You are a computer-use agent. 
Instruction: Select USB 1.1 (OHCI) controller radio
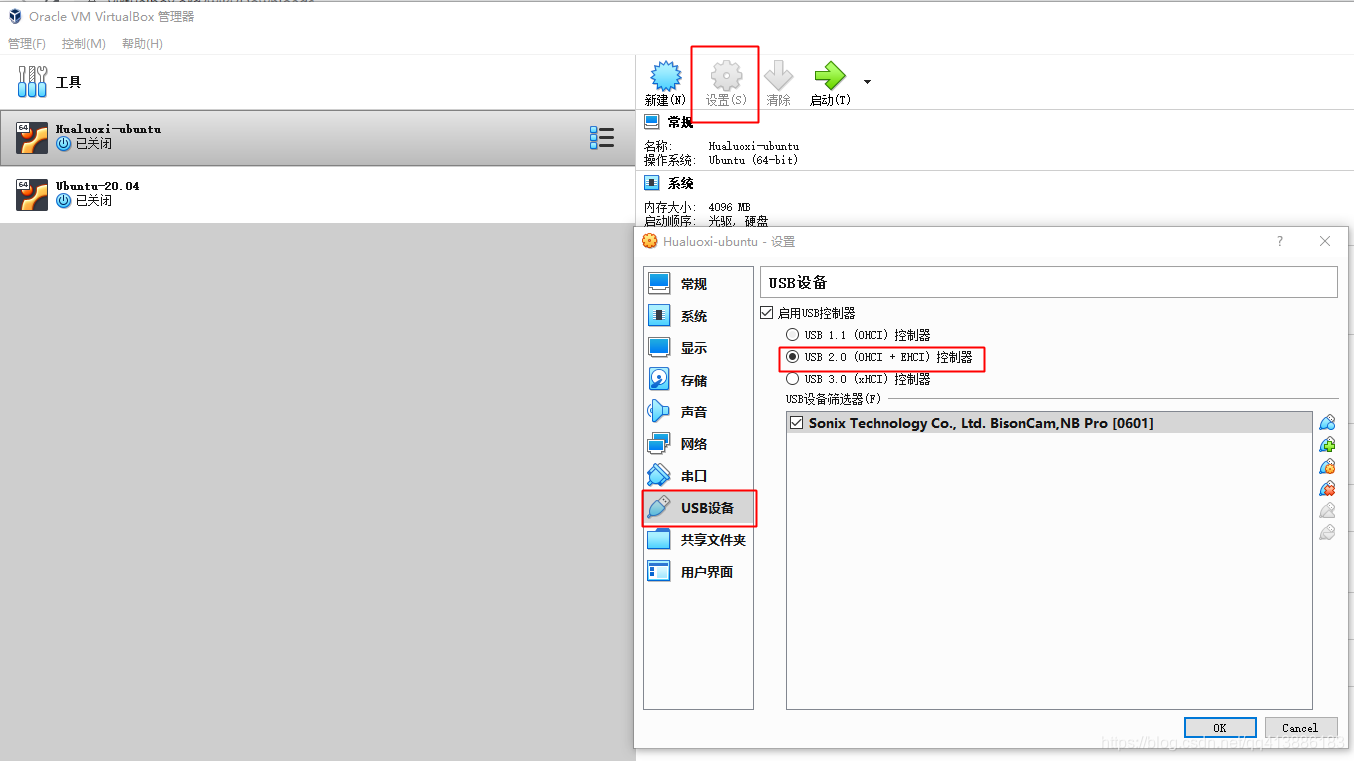[792, 335]
